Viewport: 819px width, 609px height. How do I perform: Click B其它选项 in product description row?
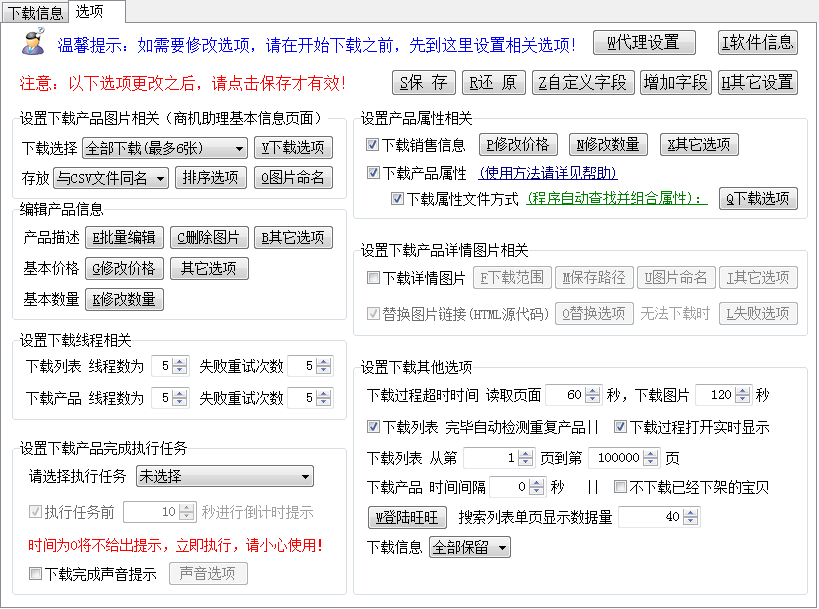pos(293,238)
